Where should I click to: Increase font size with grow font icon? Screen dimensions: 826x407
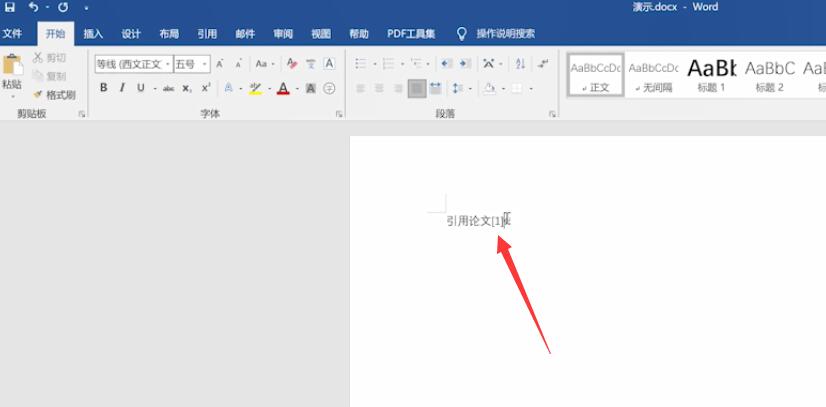[220, 64]
